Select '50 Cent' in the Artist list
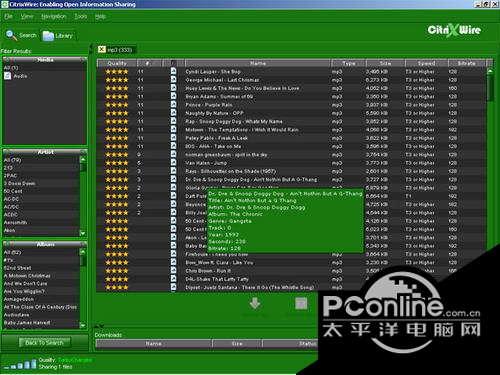The image size is (500, 375). 13,191
